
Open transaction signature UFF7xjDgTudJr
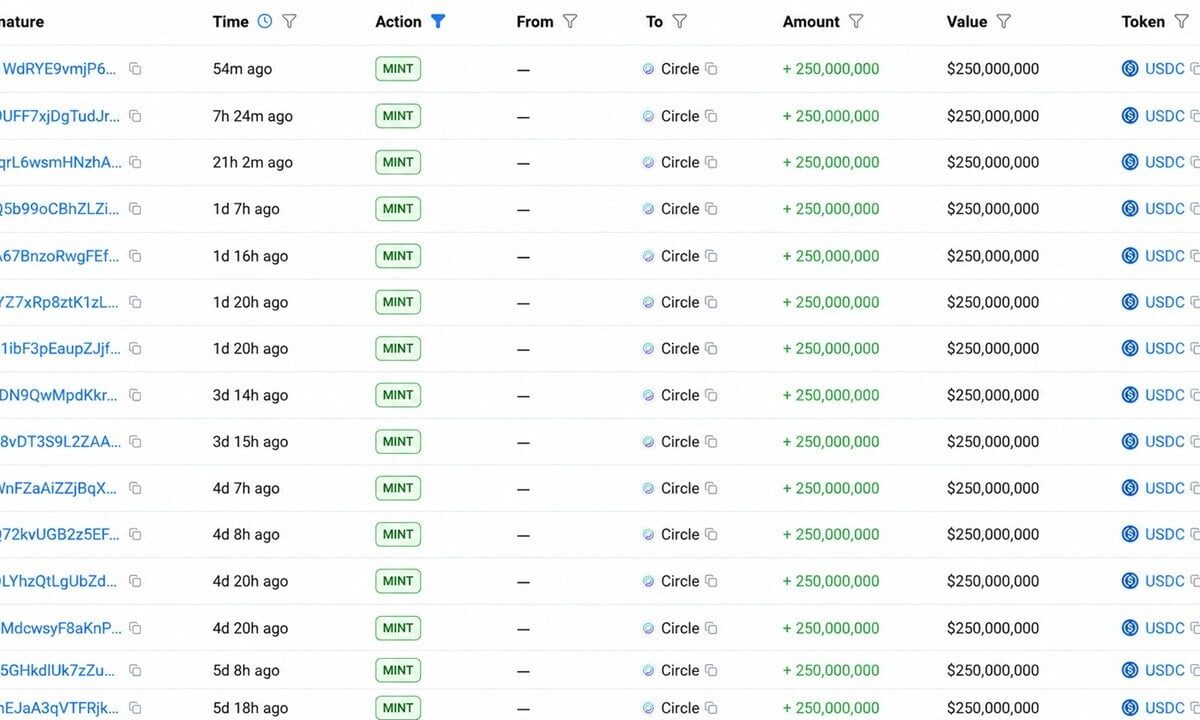[x=60, y=116]
